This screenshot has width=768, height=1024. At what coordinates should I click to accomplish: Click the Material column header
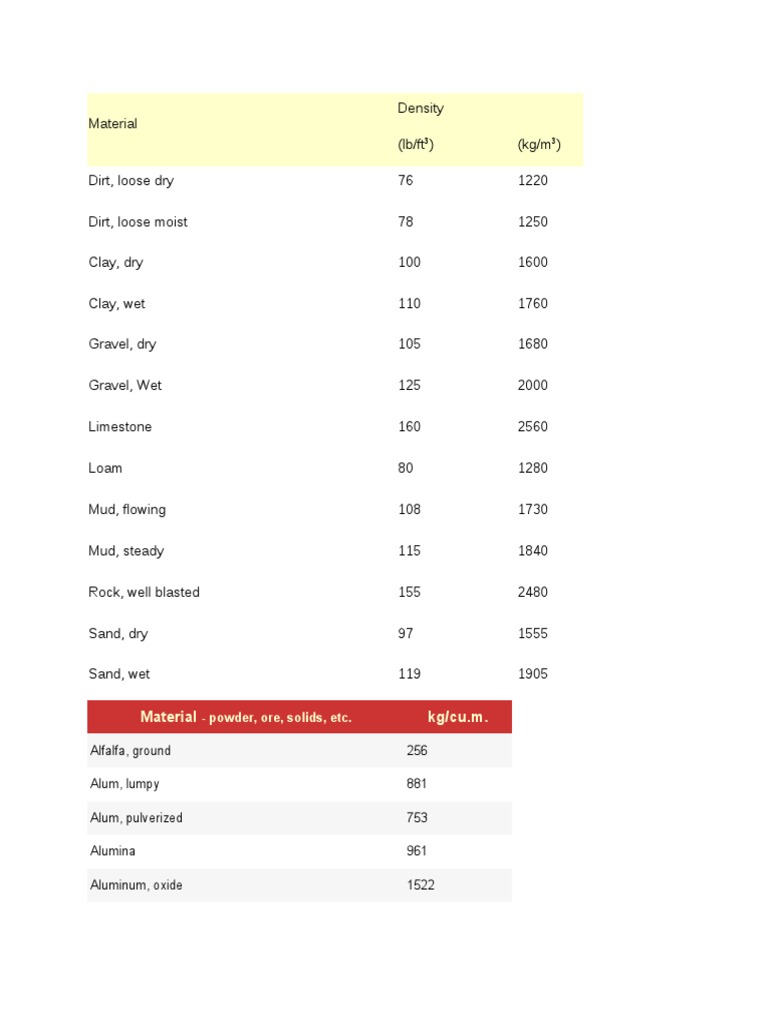pyautogui.click(x=113, y=124)
